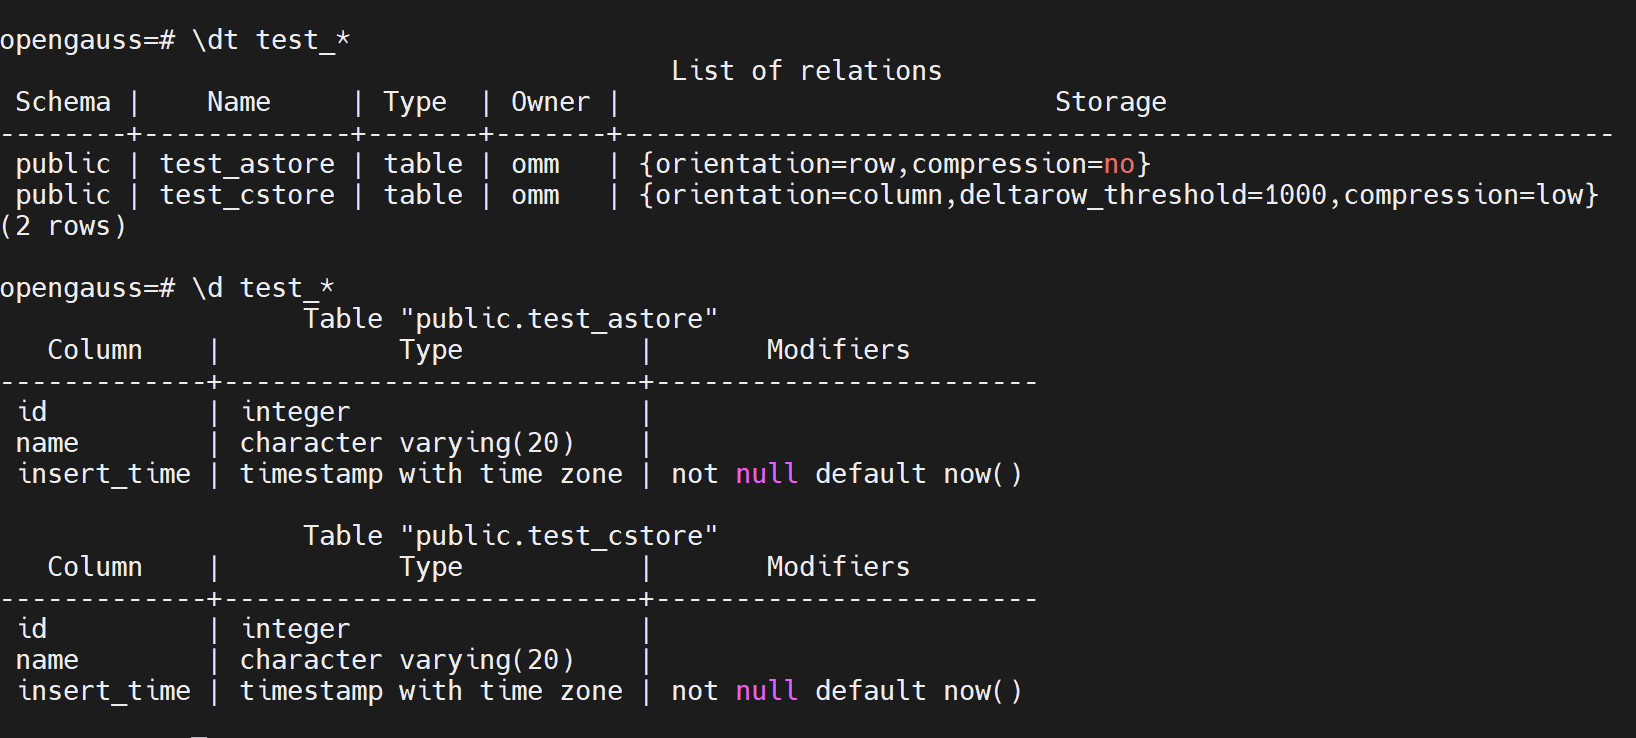Click "Modifiers" header of the test_astore table
The image size is (1636, 738).
[x=838, y=350]
